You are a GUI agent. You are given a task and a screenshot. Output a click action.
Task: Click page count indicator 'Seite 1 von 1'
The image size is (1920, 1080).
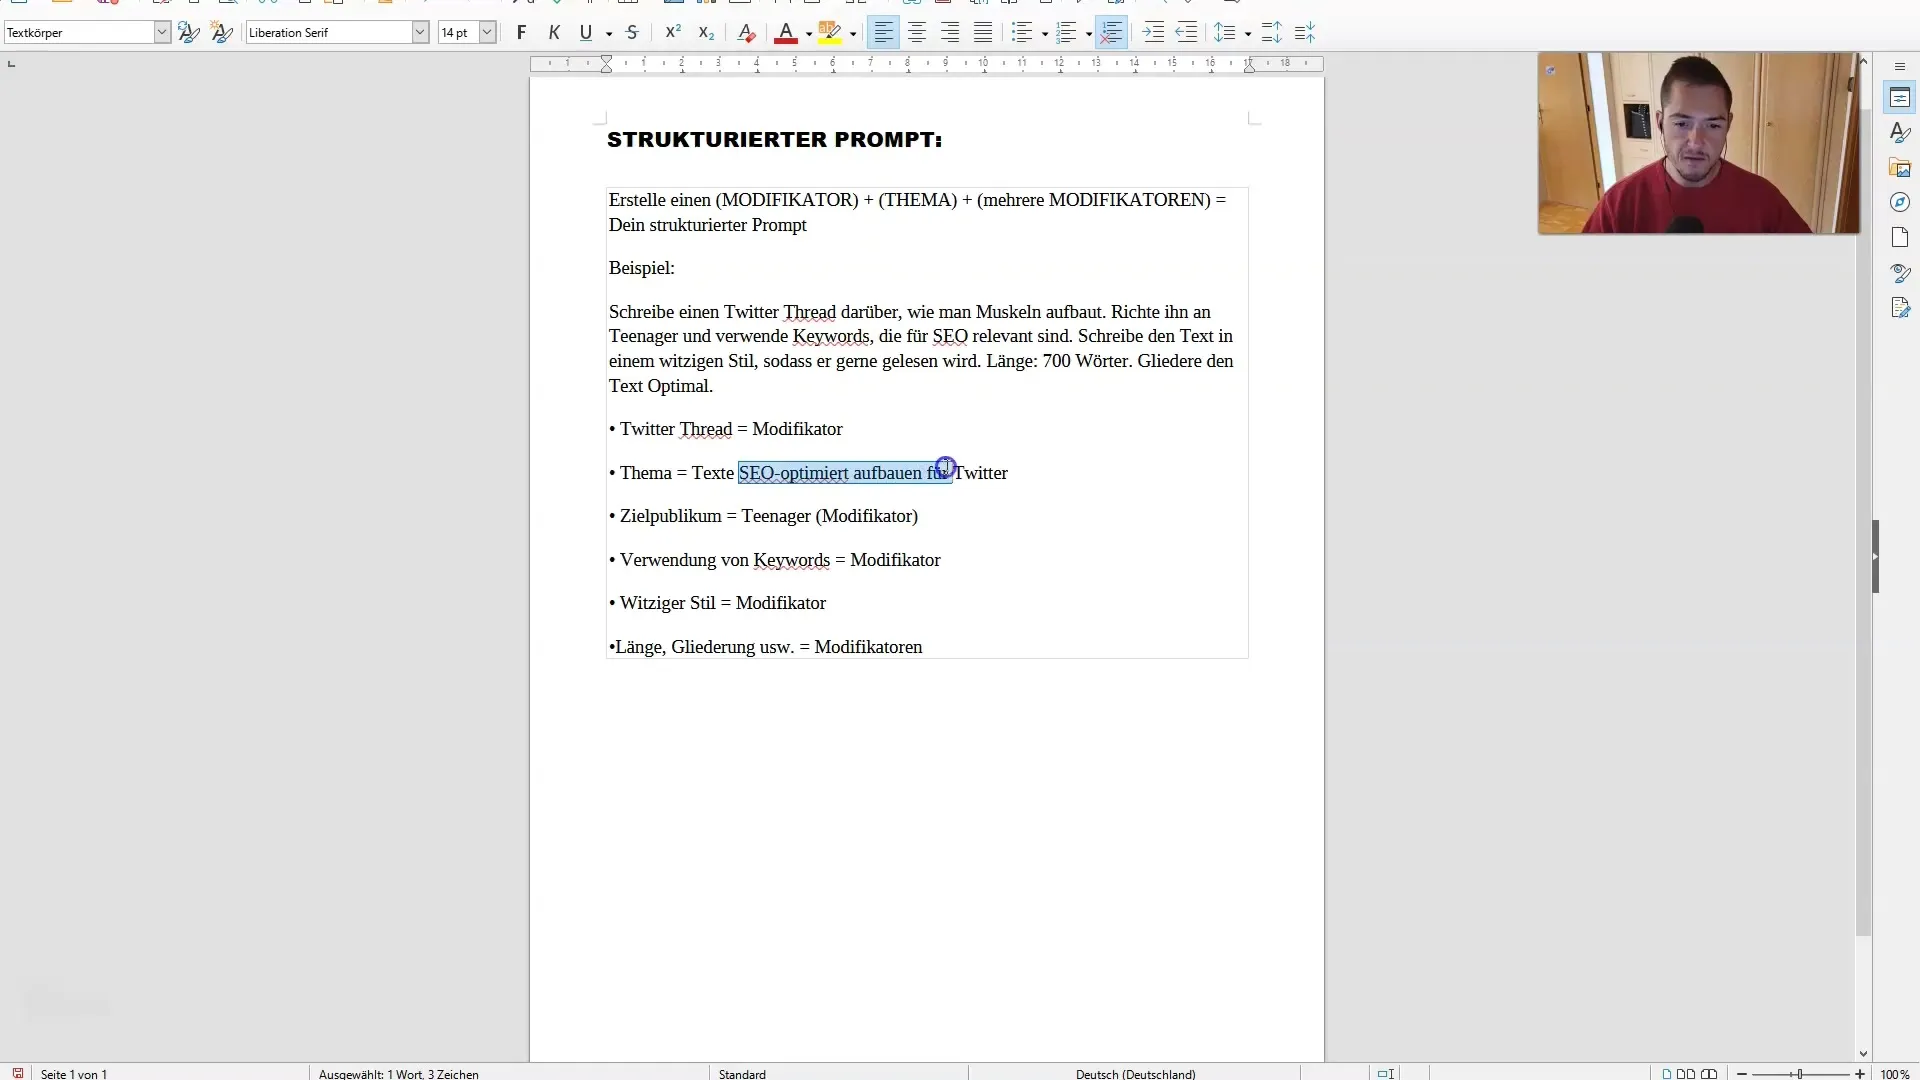(73, 1073)
